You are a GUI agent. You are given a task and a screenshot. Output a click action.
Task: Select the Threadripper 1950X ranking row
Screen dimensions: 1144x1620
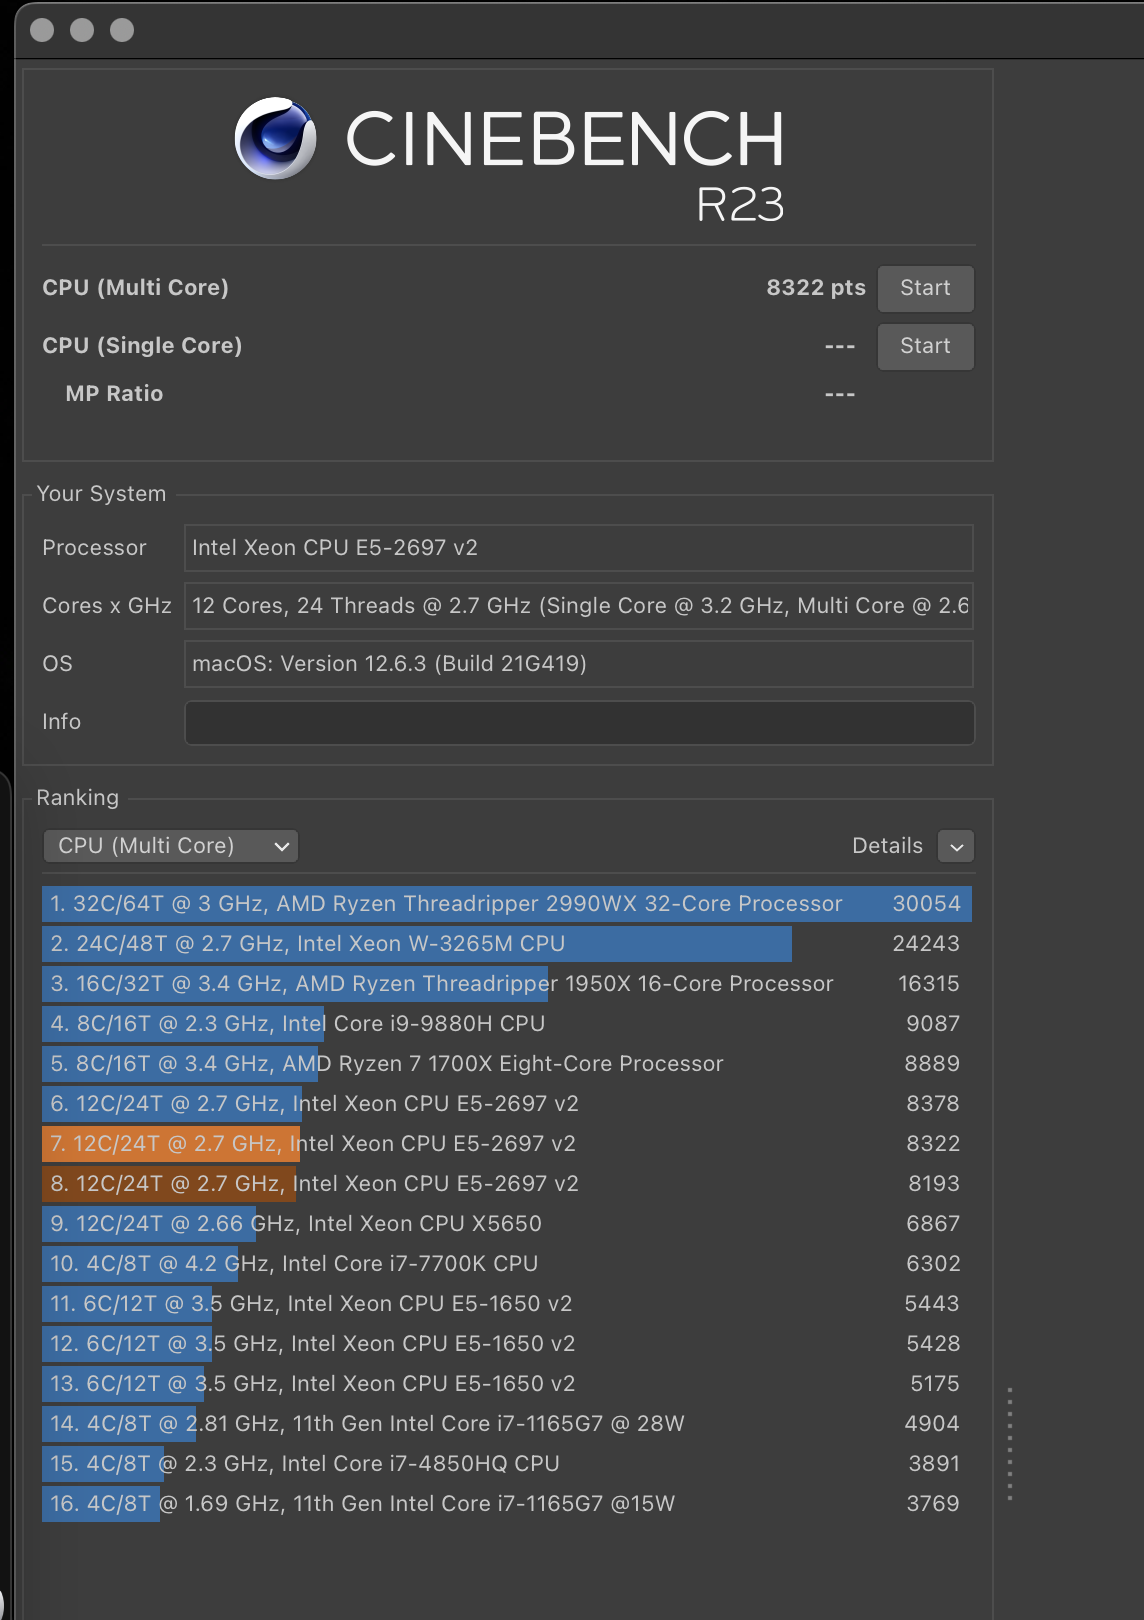click(507, 984)
